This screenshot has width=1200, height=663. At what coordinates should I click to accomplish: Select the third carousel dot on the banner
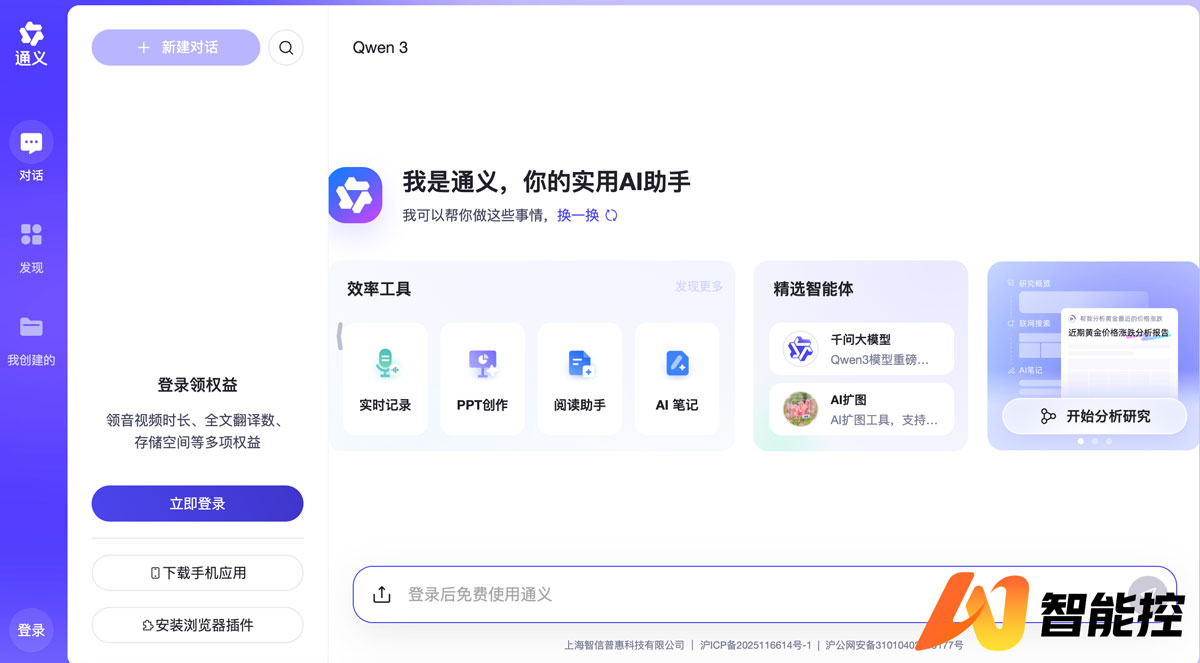click(x=1109, y=441)
